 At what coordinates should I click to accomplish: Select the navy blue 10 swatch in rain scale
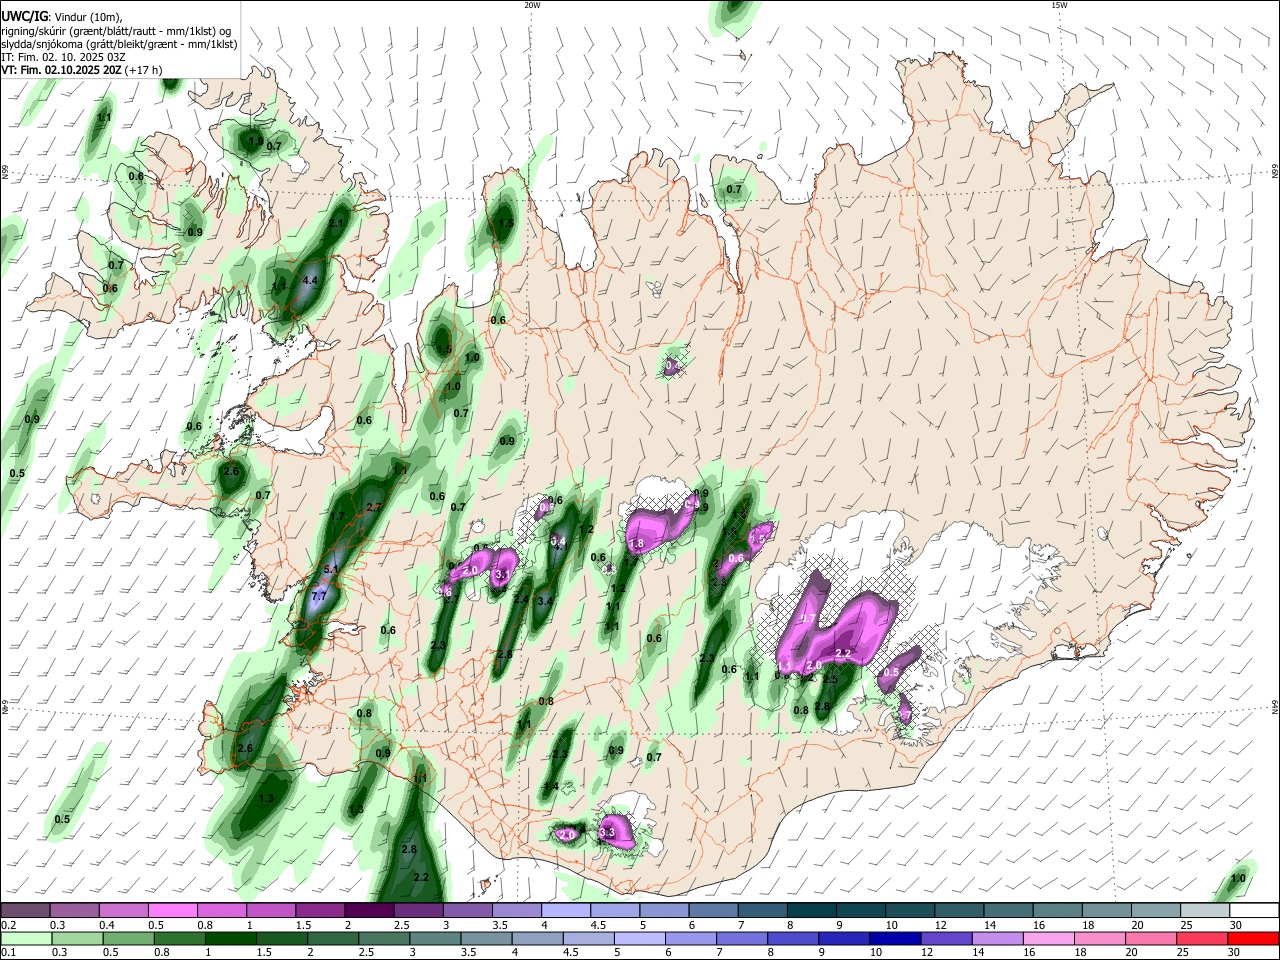(x=894, y=939)
